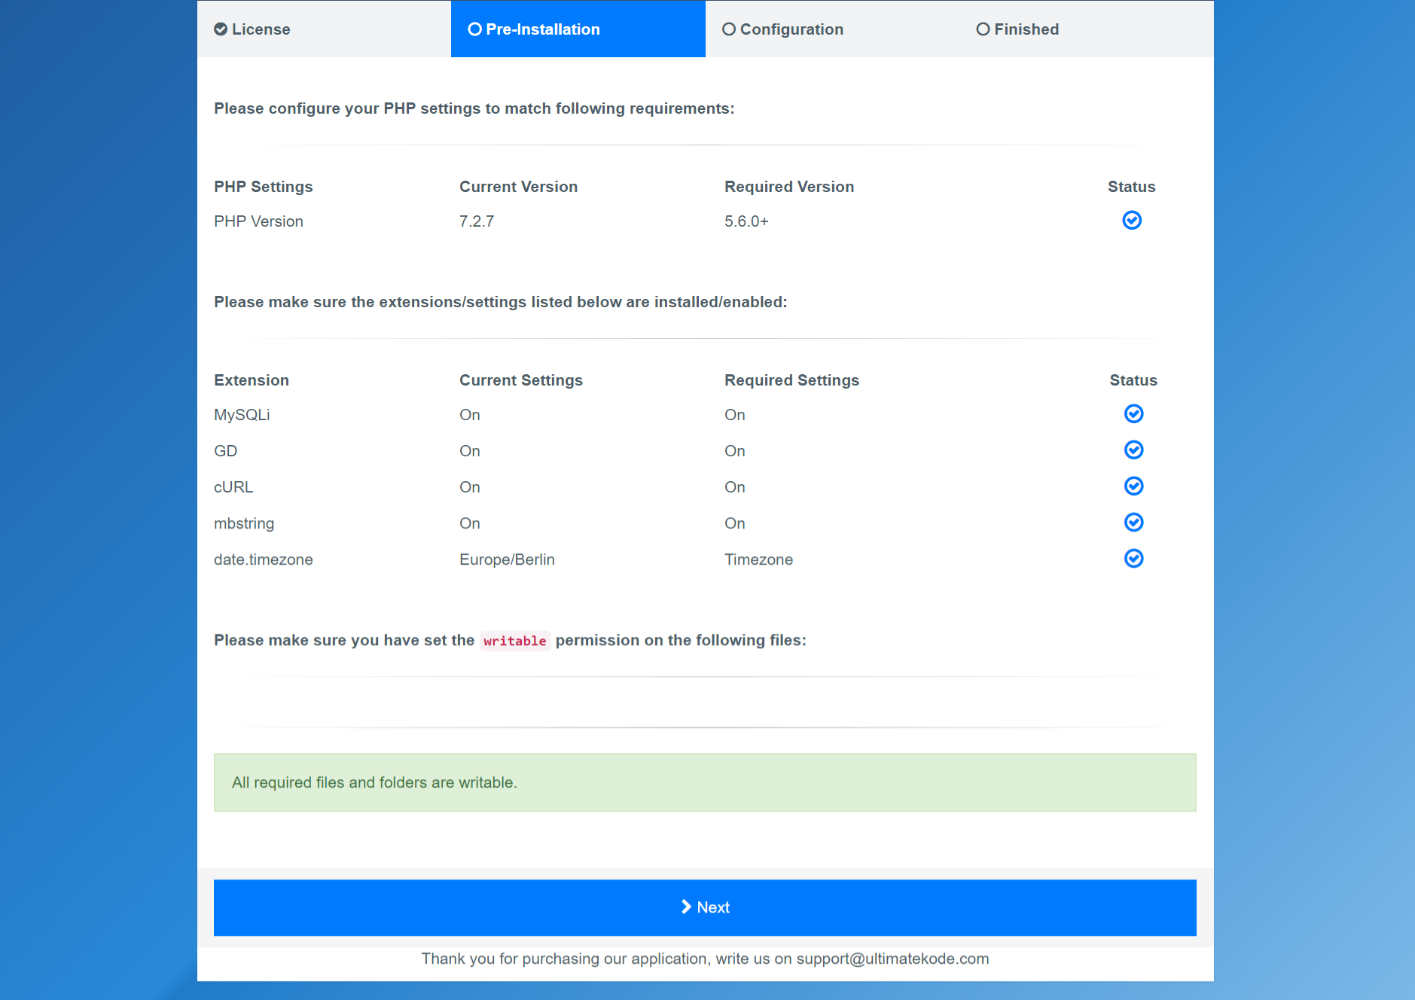This screenshot has width=1415, height=1000.
Task: Click the 'Extension' column header
Action: 252,380
